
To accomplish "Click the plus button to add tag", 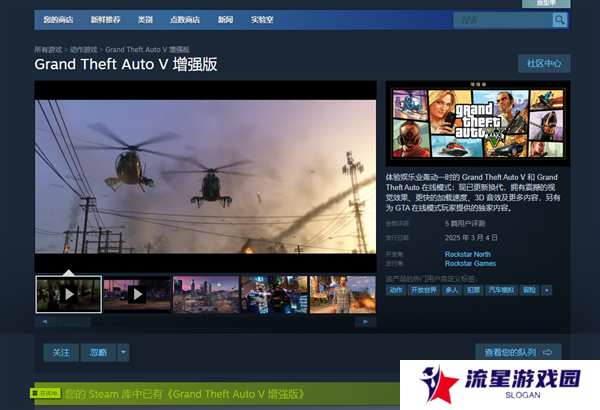I will tap(546, 290).
